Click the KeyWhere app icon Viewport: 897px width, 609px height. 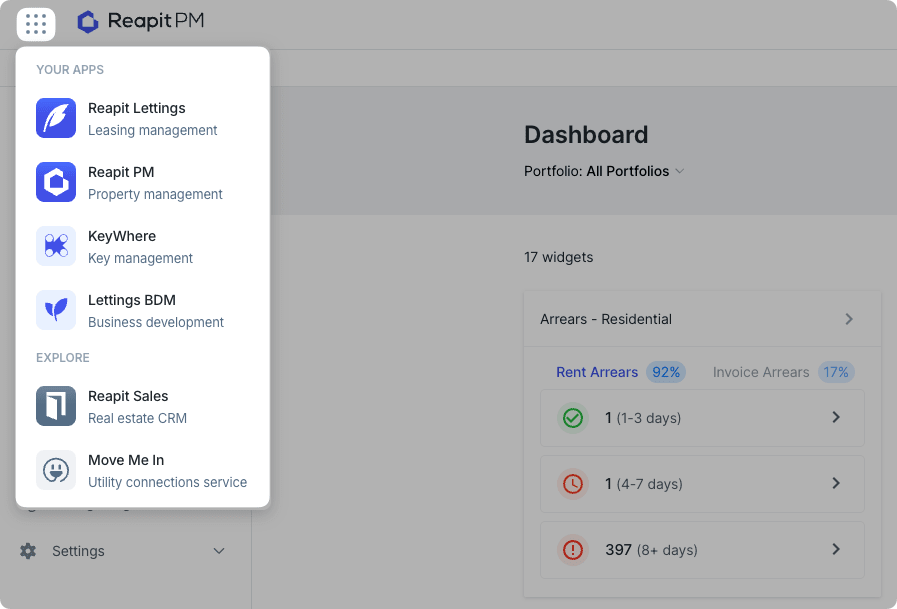[56, 246]
